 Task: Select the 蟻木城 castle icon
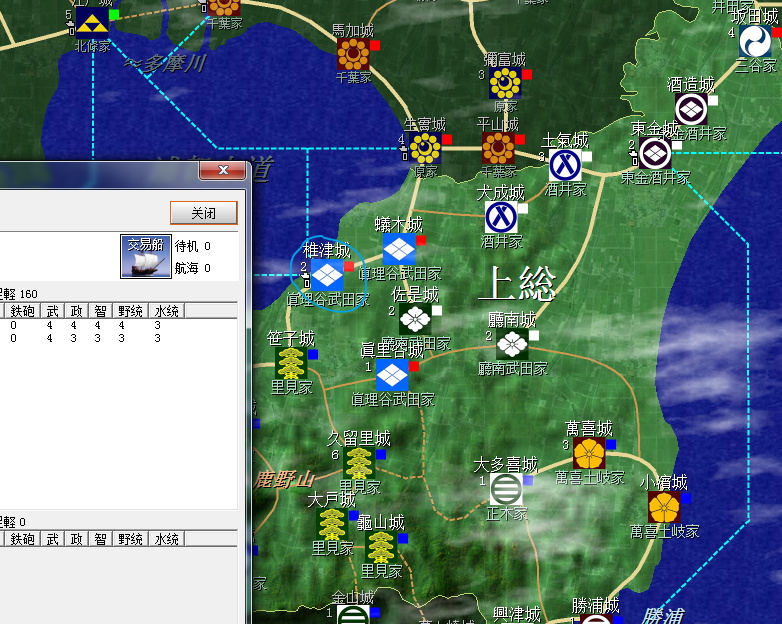point(399,249)
